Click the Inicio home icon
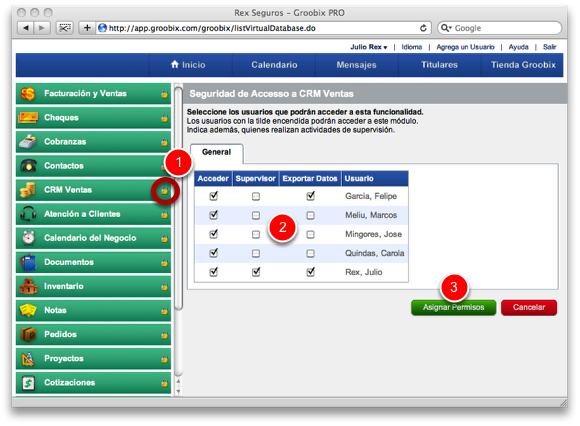Viewport: 580px width, 426px height. pyautogui.click(x=175, y=64)
